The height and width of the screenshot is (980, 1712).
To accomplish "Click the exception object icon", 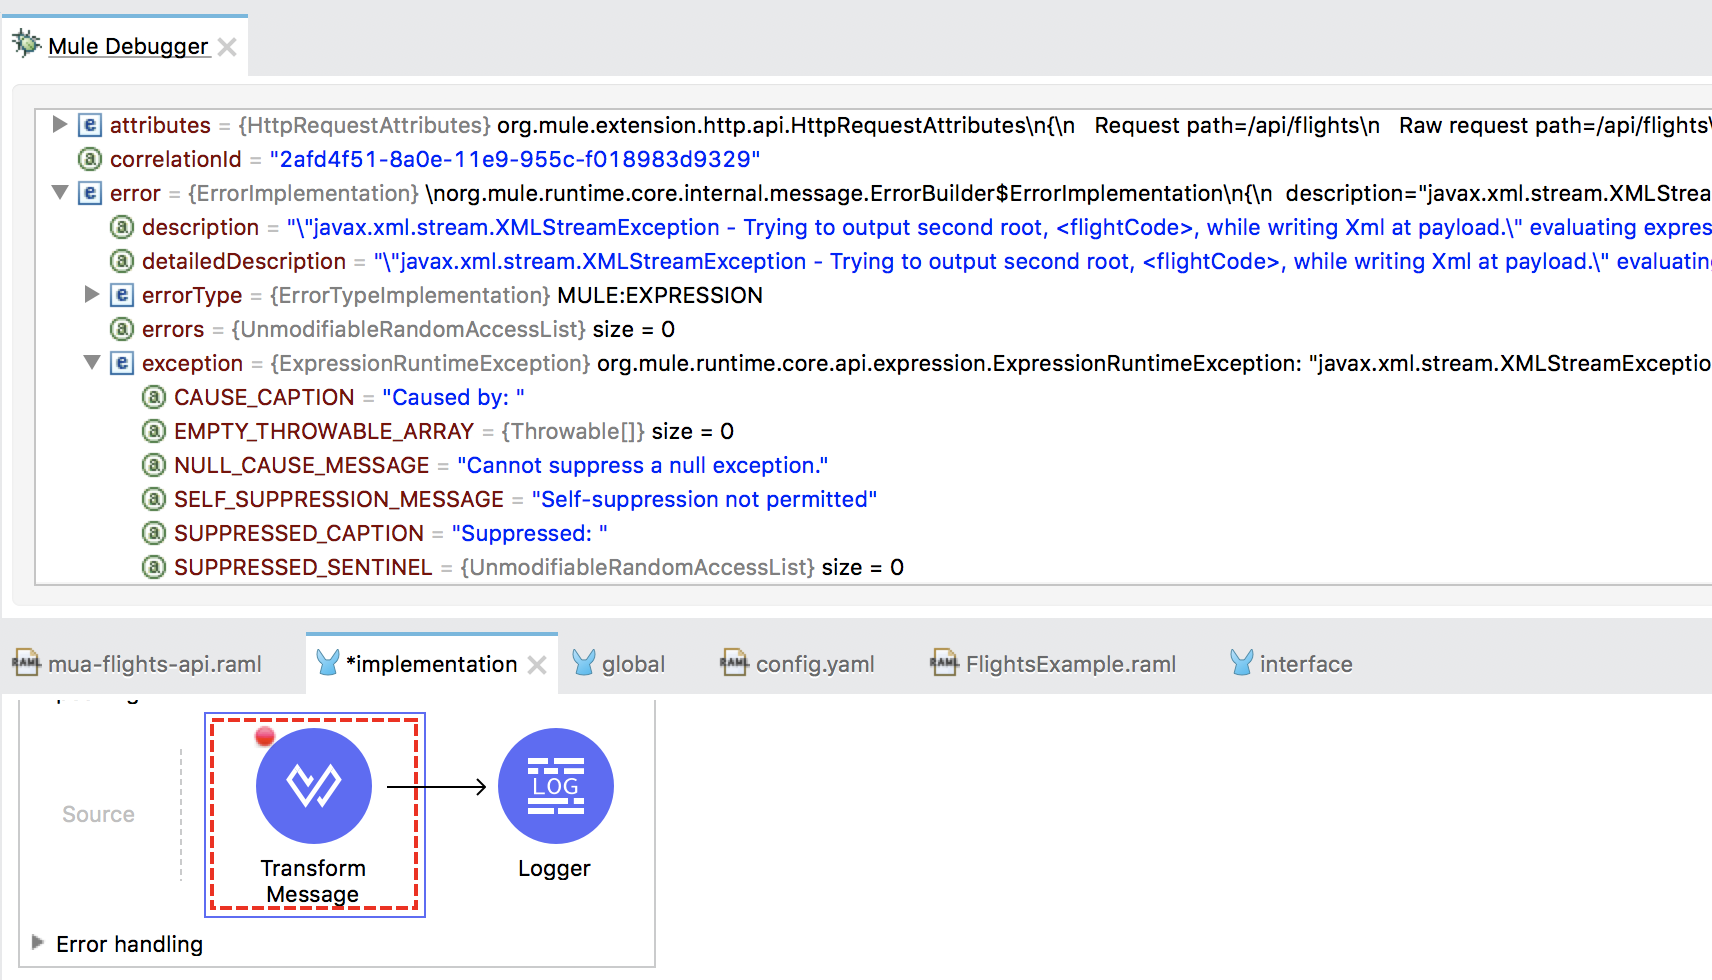I will [x=122, y=363].
